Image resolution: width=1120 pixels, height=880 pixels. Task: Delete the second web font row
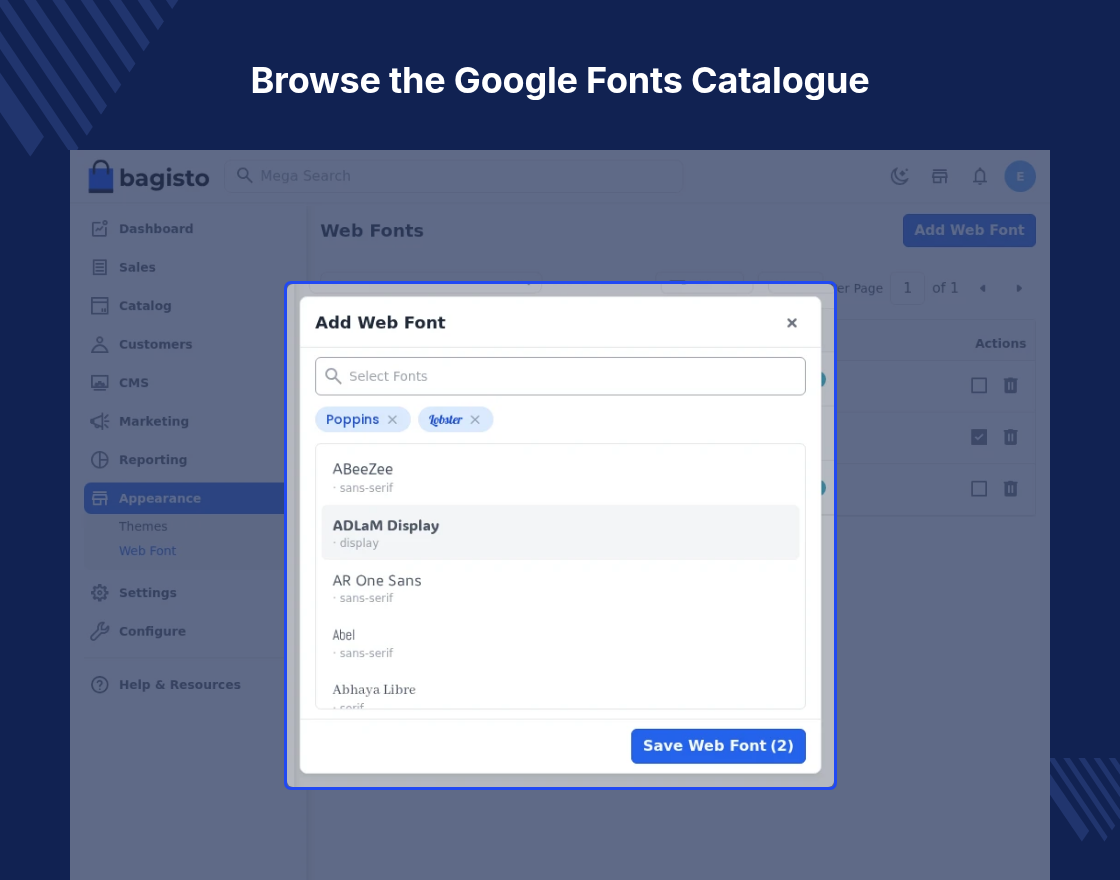pos(1010,437)
